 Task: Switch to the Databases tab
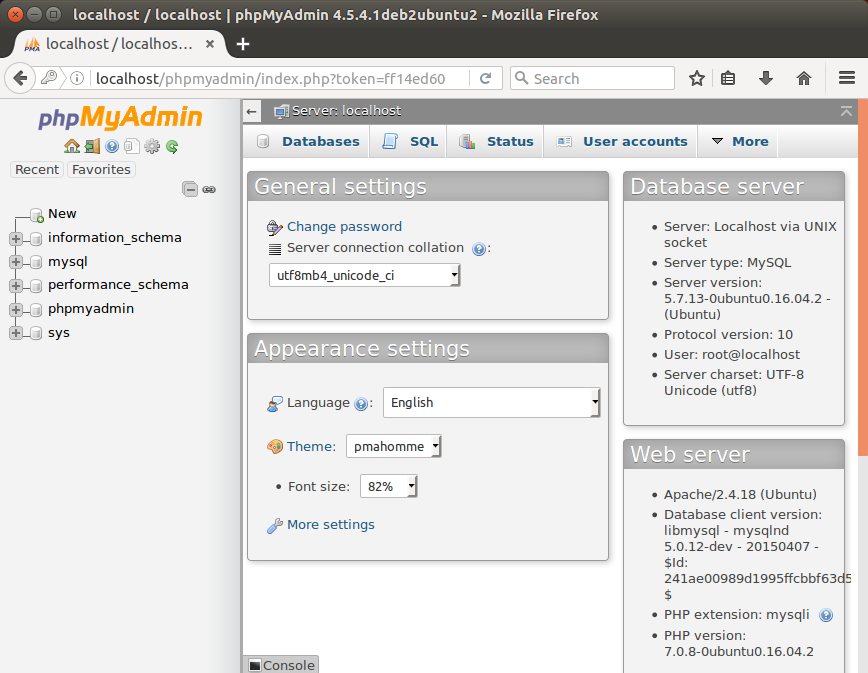click(x=308, y=142)
